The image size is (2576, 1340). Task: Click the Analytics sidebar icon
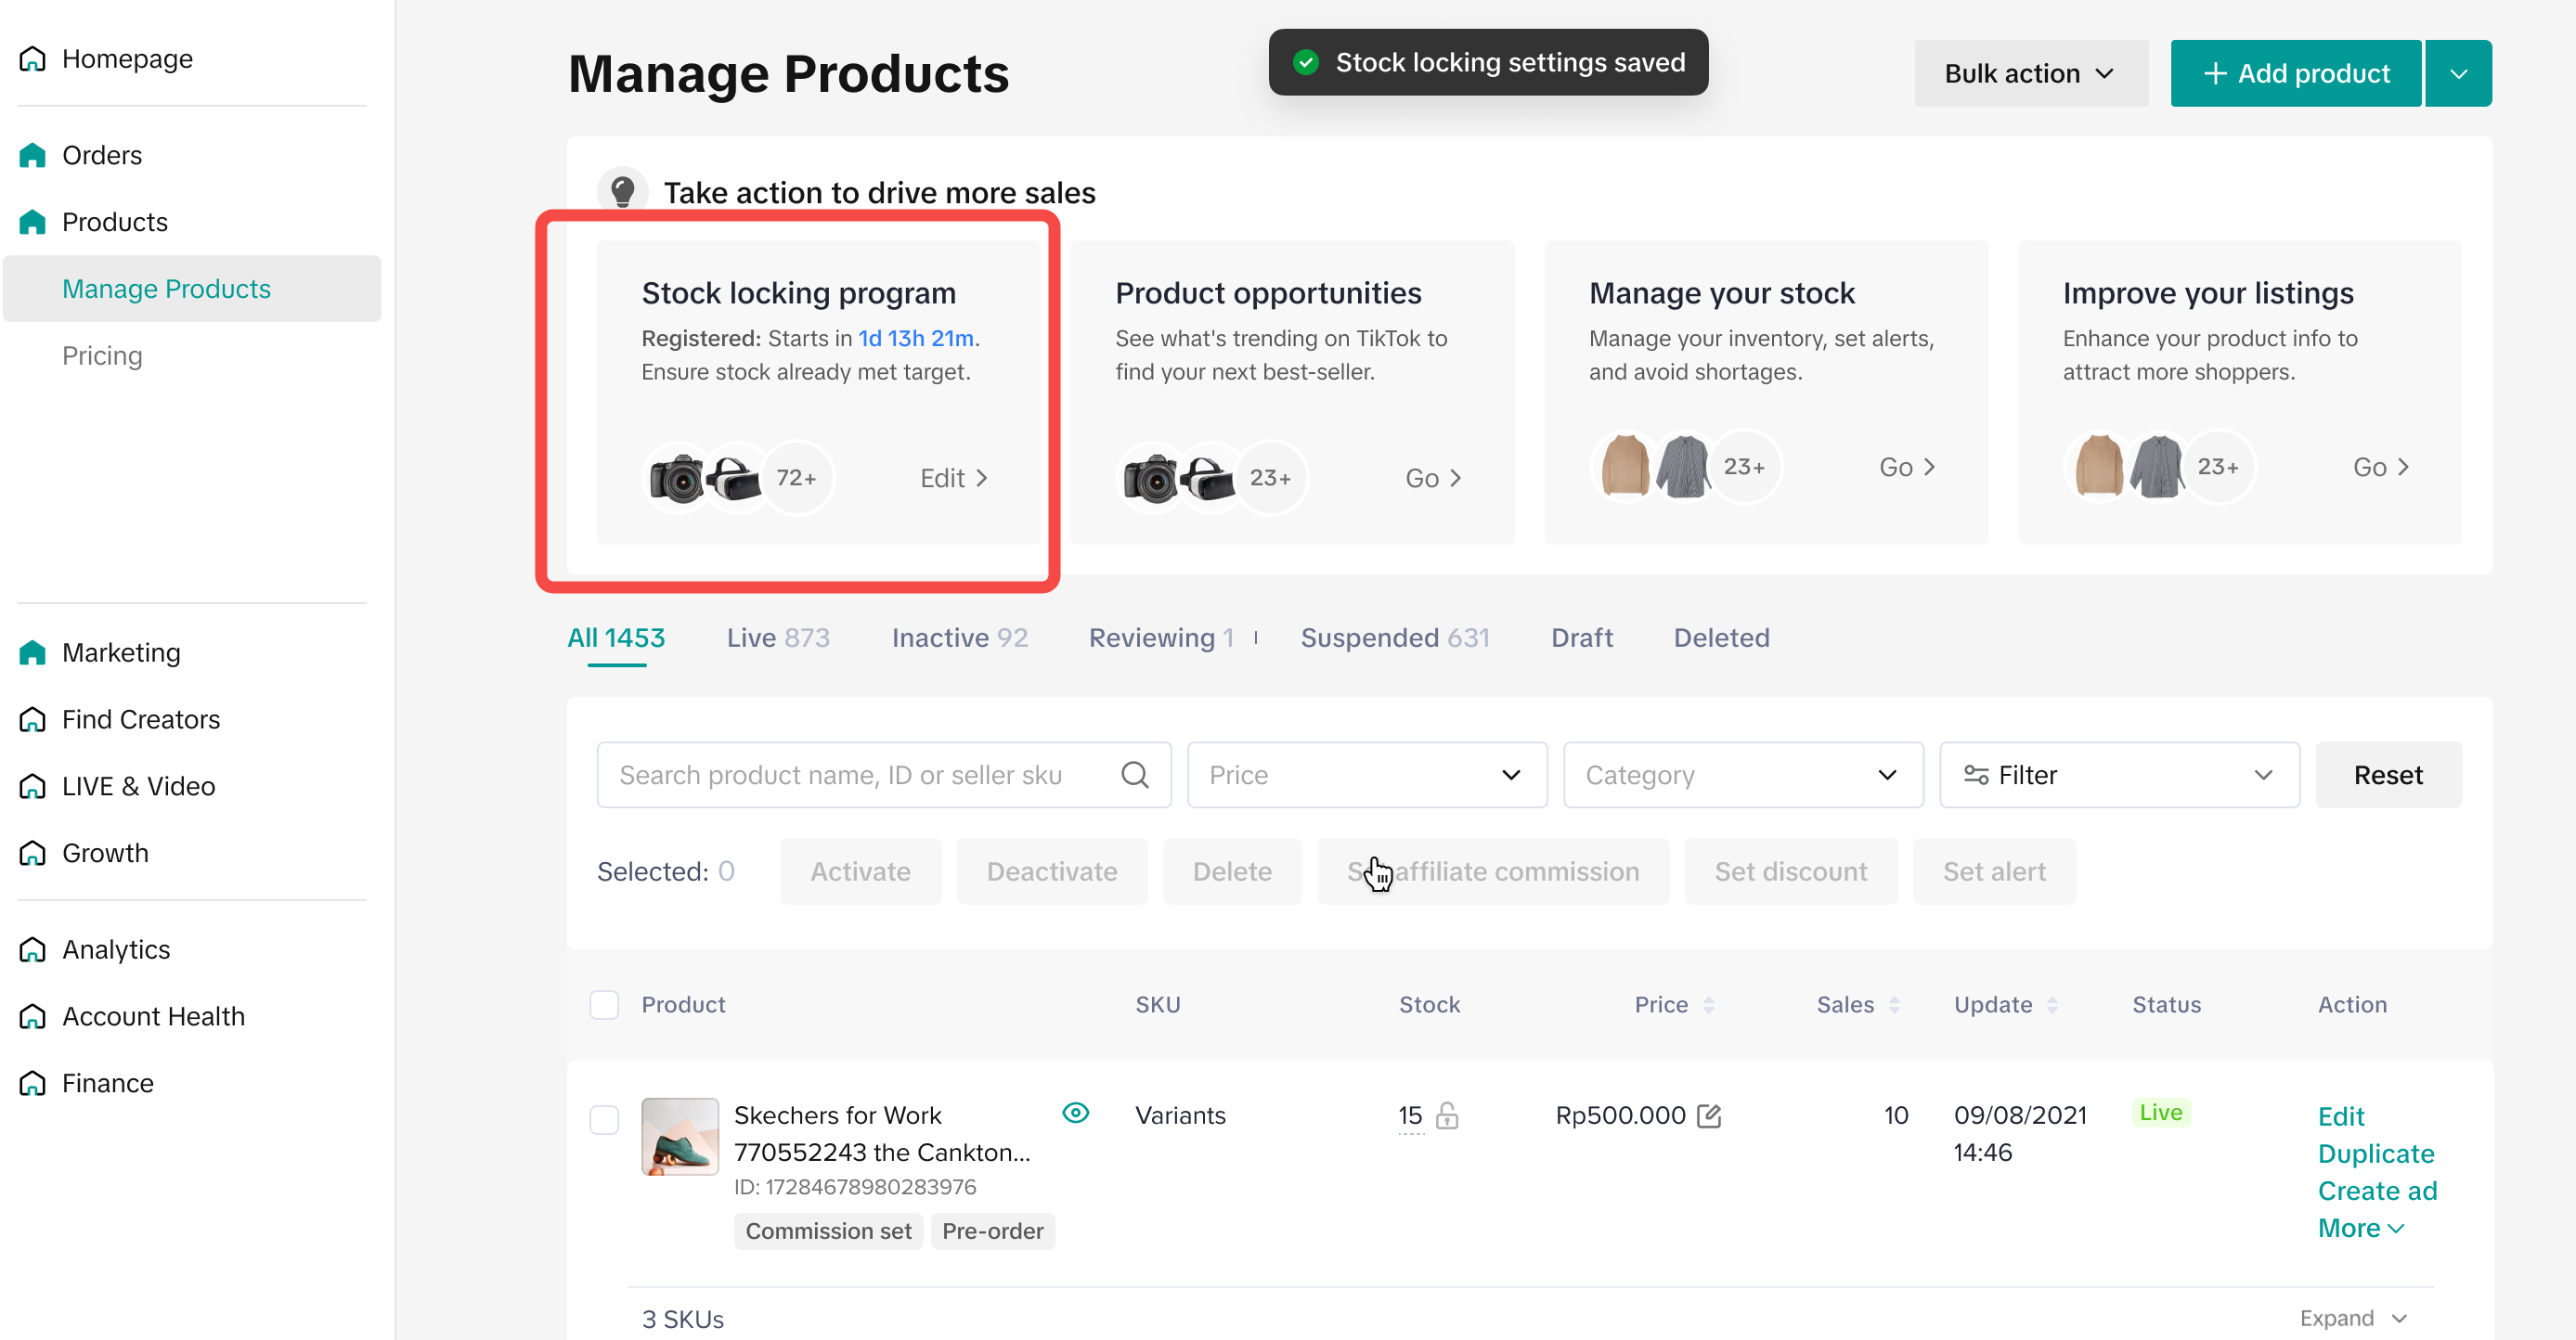[x=32, y=949]
